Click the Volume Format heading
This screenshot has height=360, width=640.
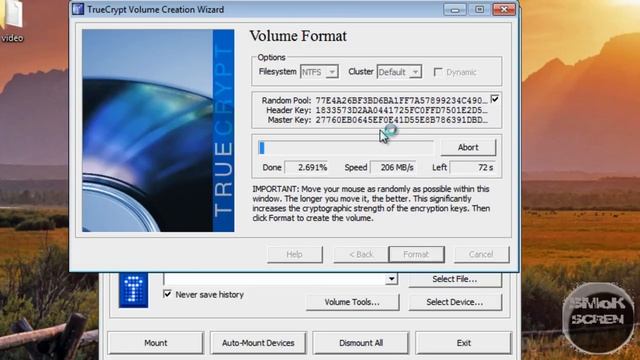point(298,36)
